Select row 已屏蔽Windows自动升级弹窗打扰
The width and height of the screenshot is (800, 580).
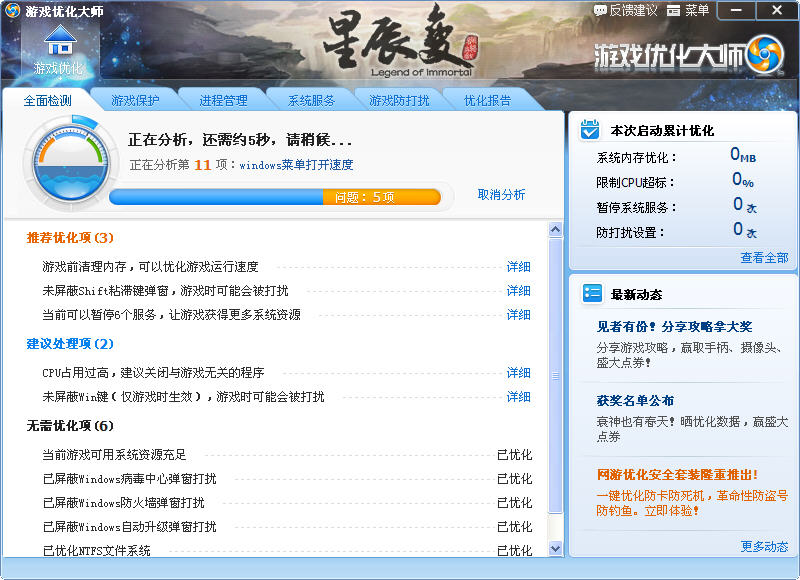coord(287,526)
